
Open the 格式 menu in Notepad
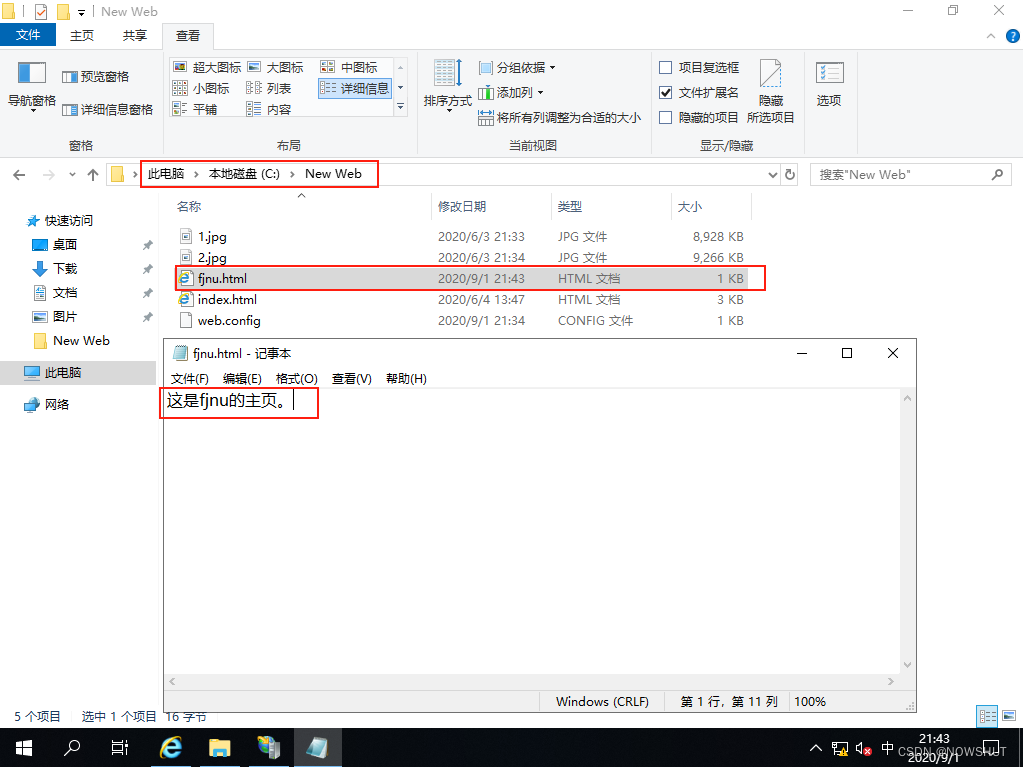pyautogui.click(x=297, y=378)
